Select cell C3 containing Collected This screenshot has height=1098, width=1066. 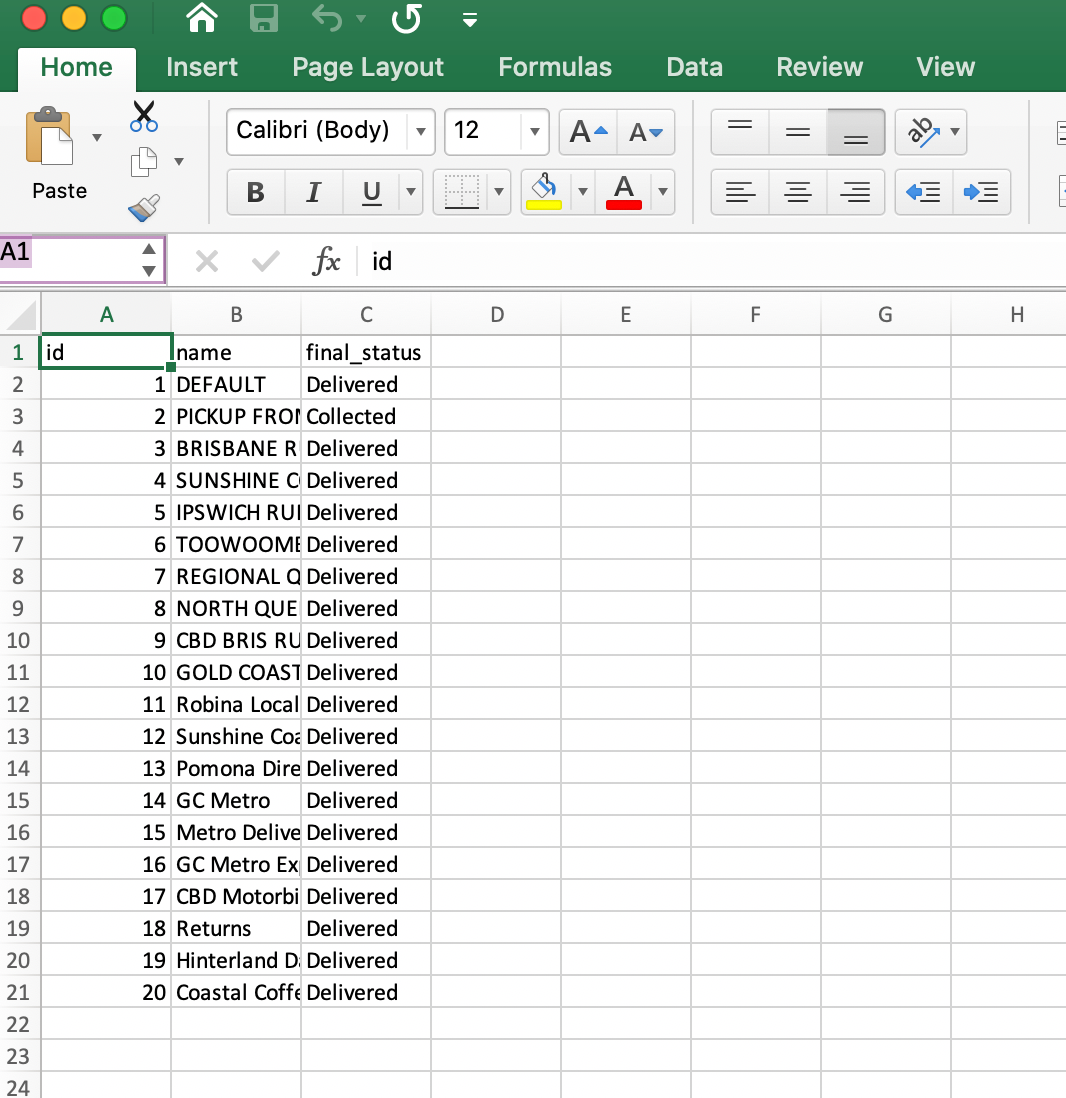(x=365, y=417)
